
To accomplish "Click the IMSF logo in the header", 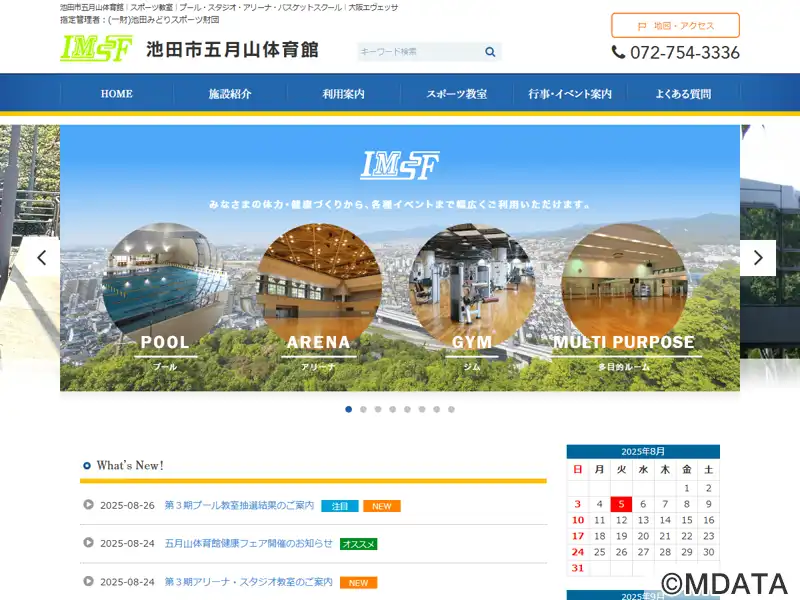I will [96, 48].
